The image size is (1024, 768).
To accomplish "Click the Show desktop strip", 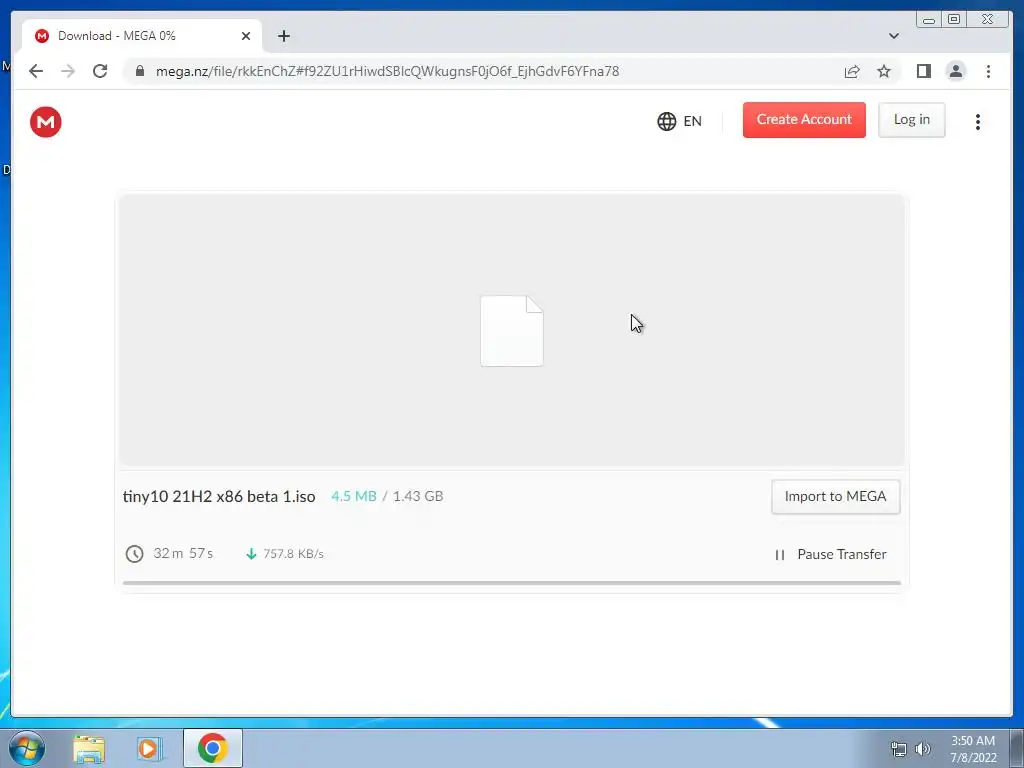I will pyautogui.click(x=1017, y=748).
